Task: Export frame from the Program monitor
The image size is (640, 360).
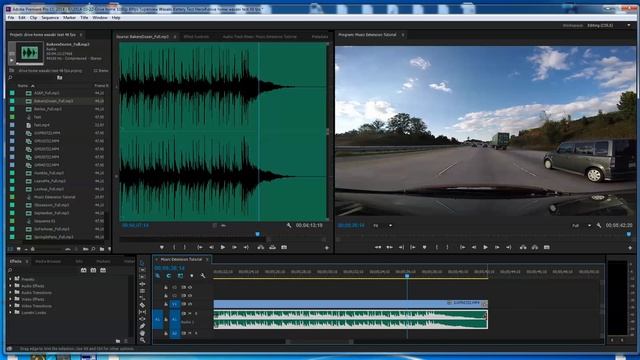Action: pos(547,247)
